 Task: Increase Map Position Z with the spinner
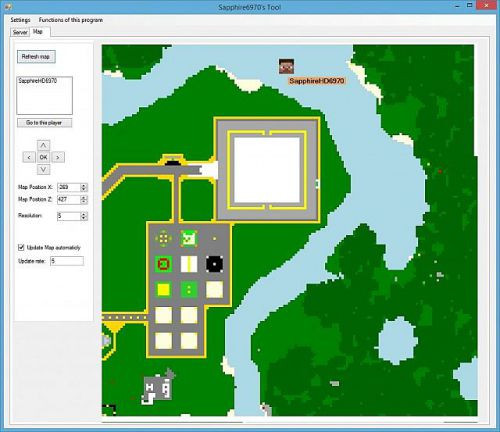coord(84,198)
